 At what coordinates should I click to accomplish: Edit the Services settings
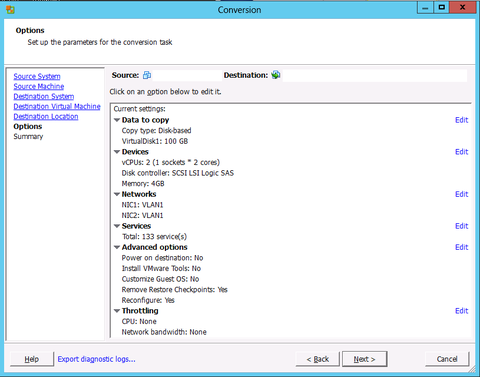pyautogui.click(x=462, y=226)
